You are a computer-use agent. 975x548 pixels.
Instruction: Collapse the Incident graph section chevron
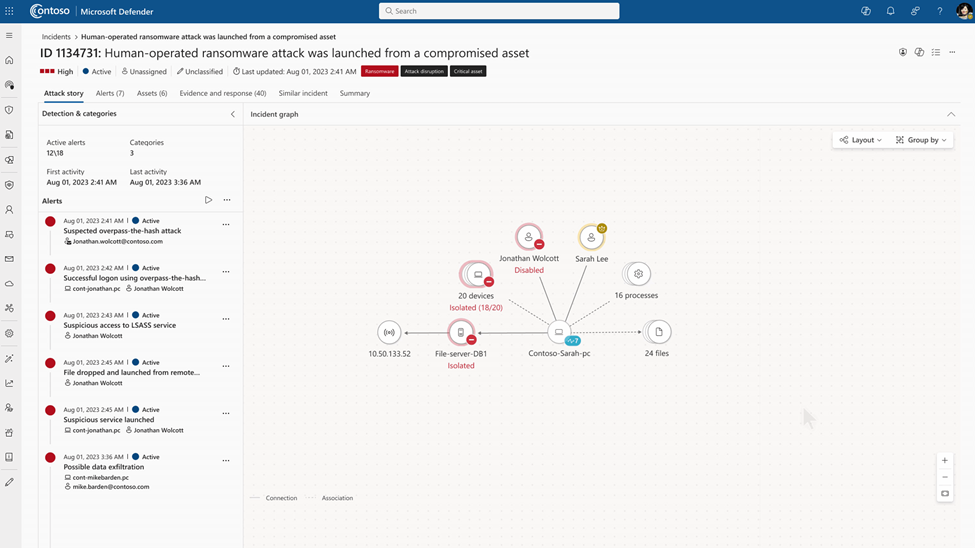951,114
